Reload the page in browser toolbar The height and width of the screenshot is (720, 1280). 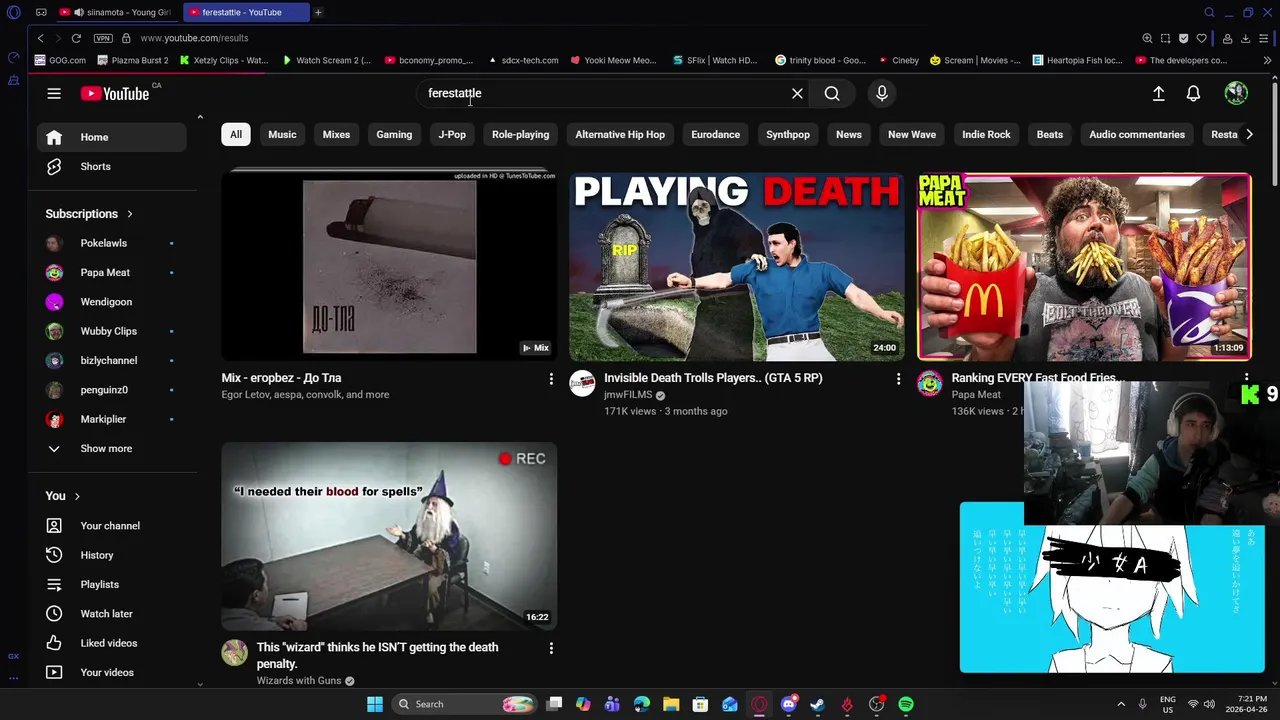(76, 38)
